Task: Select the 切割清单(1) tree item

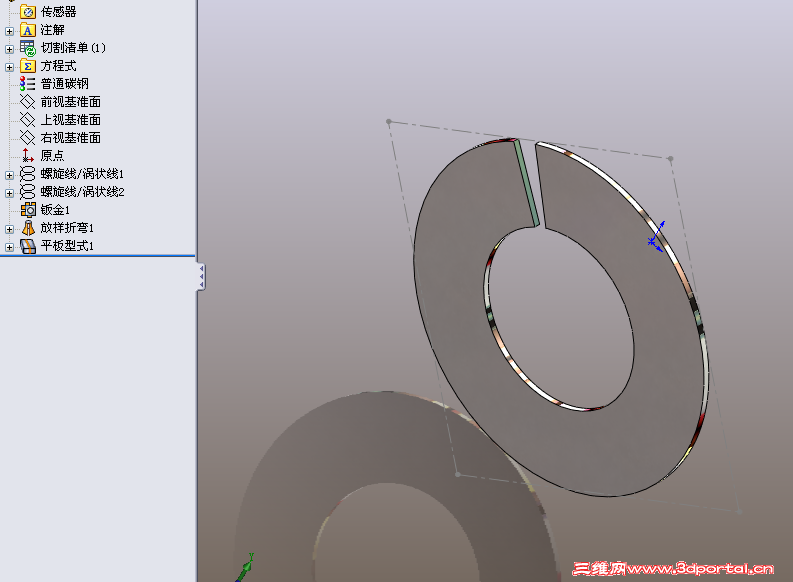Action: (x=73, y=48)
